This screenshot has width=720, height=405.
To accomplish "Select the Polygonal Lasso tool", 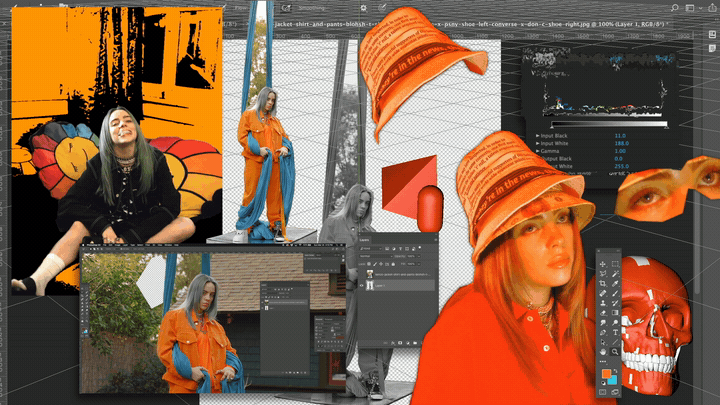I will pyautogui.click(x=603, y=274).
